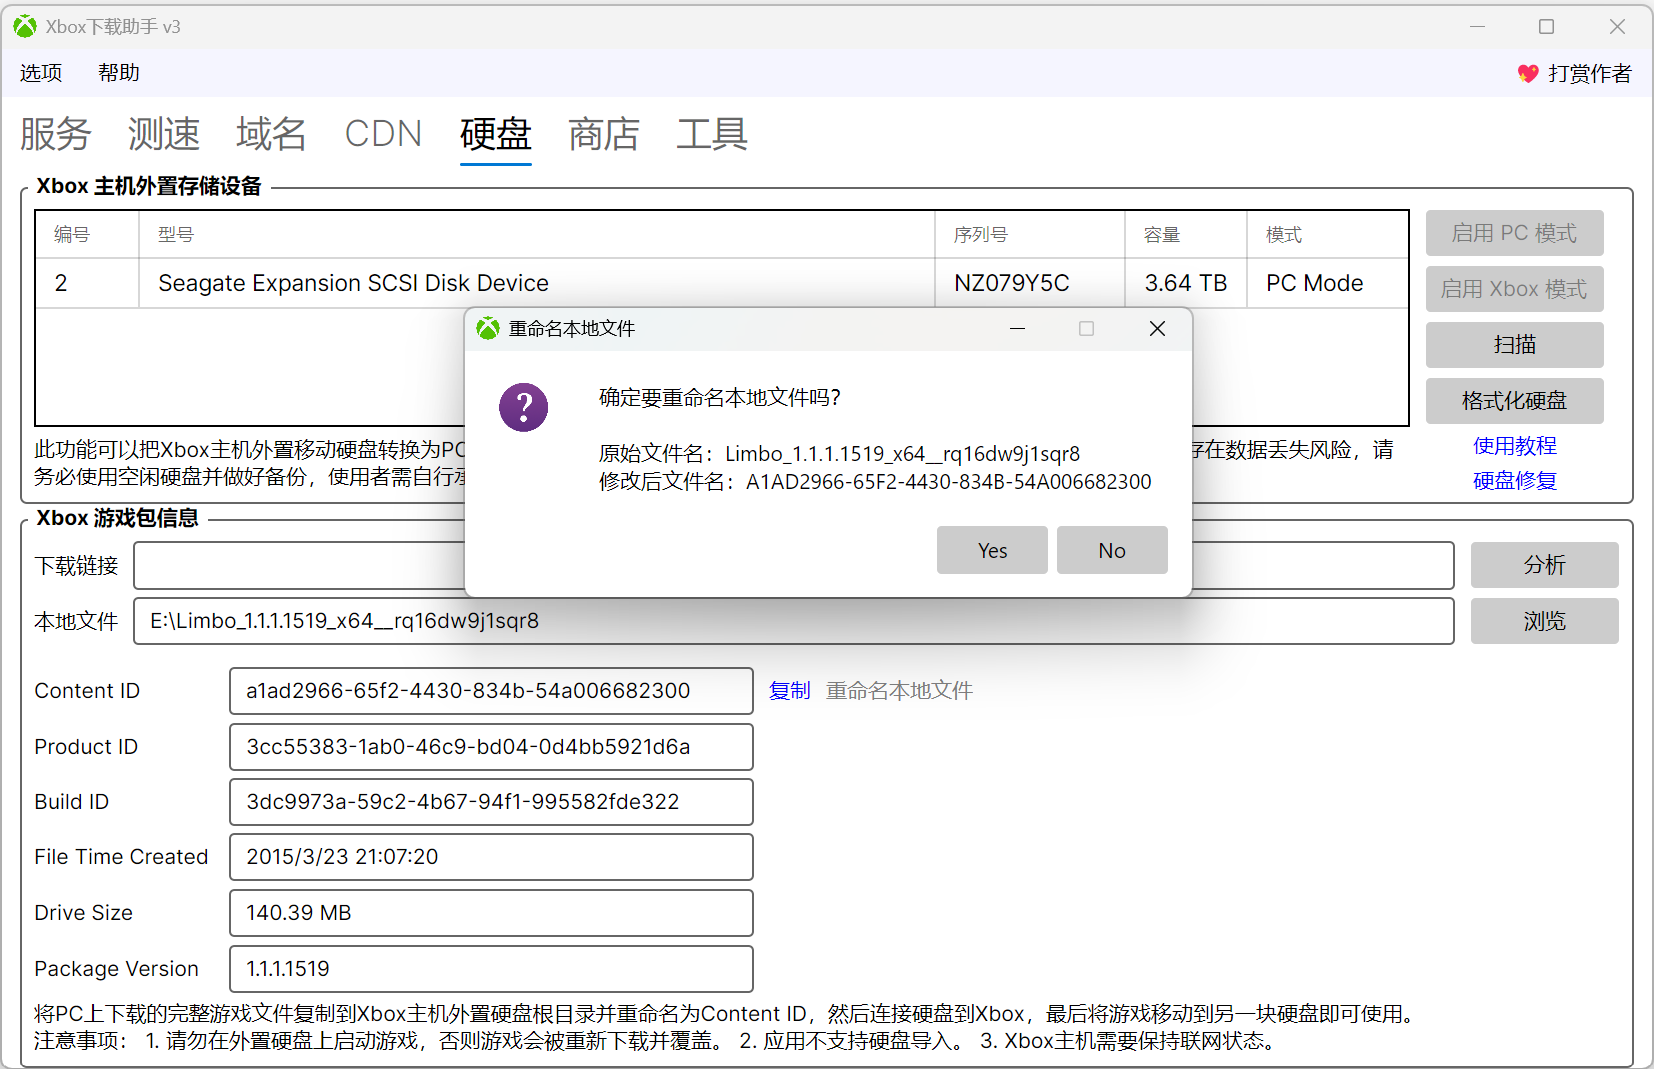Click the 分析 button
The image size is (1654, 1069).
click(1544, 565)
